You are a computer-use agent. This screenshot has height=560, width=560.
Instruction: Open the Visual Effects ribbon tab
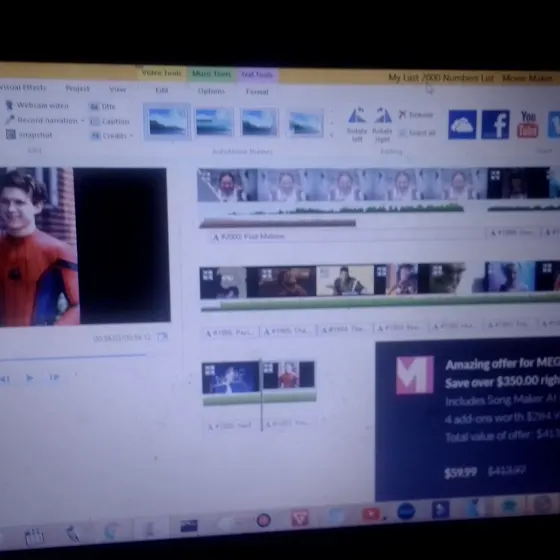pos(23,87)
